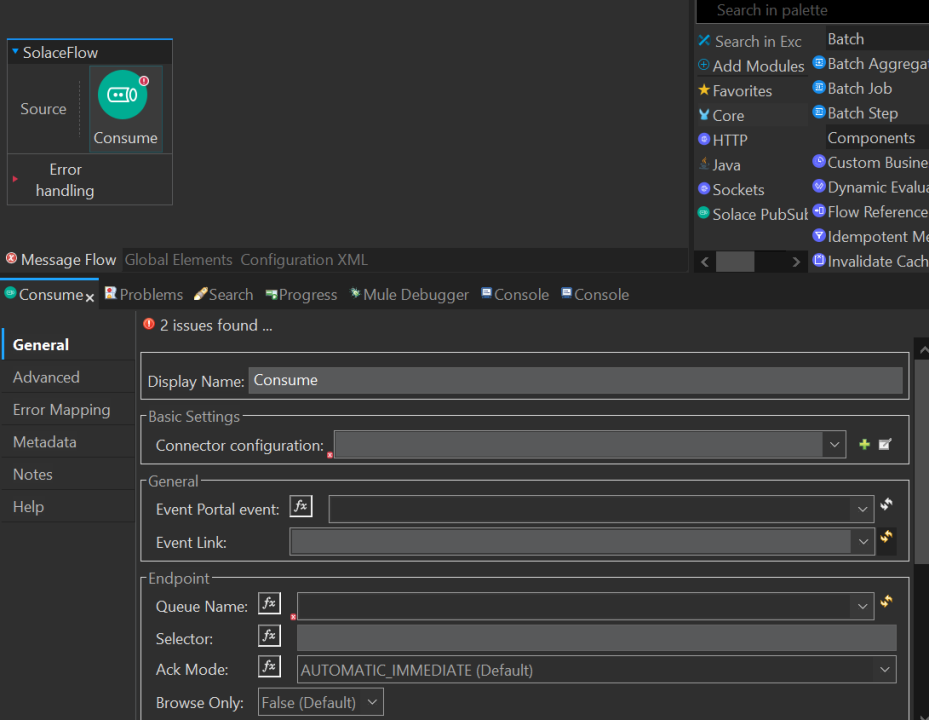
Task: Open Search in Exchange from the palette
Action: (751, 41)
